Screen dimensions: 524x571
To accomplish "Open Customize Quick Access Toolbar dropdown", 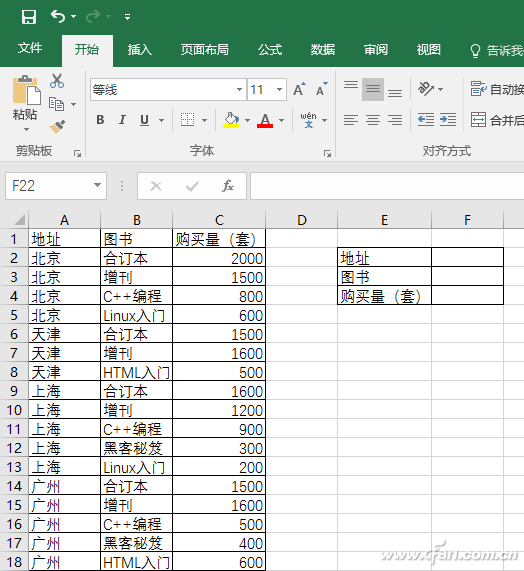I will tap(127, 17).
